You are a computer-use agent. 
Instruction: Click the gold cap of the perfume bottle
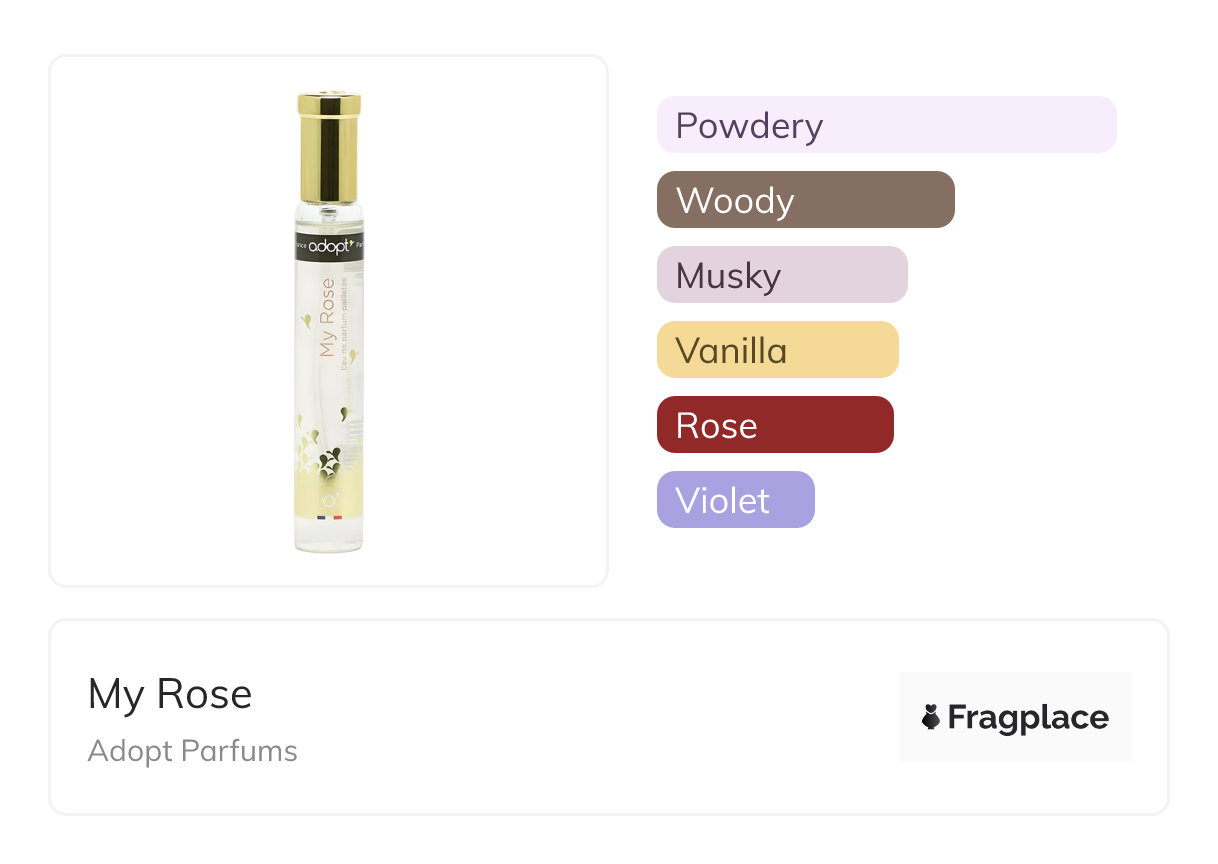[x=328, y=146]
